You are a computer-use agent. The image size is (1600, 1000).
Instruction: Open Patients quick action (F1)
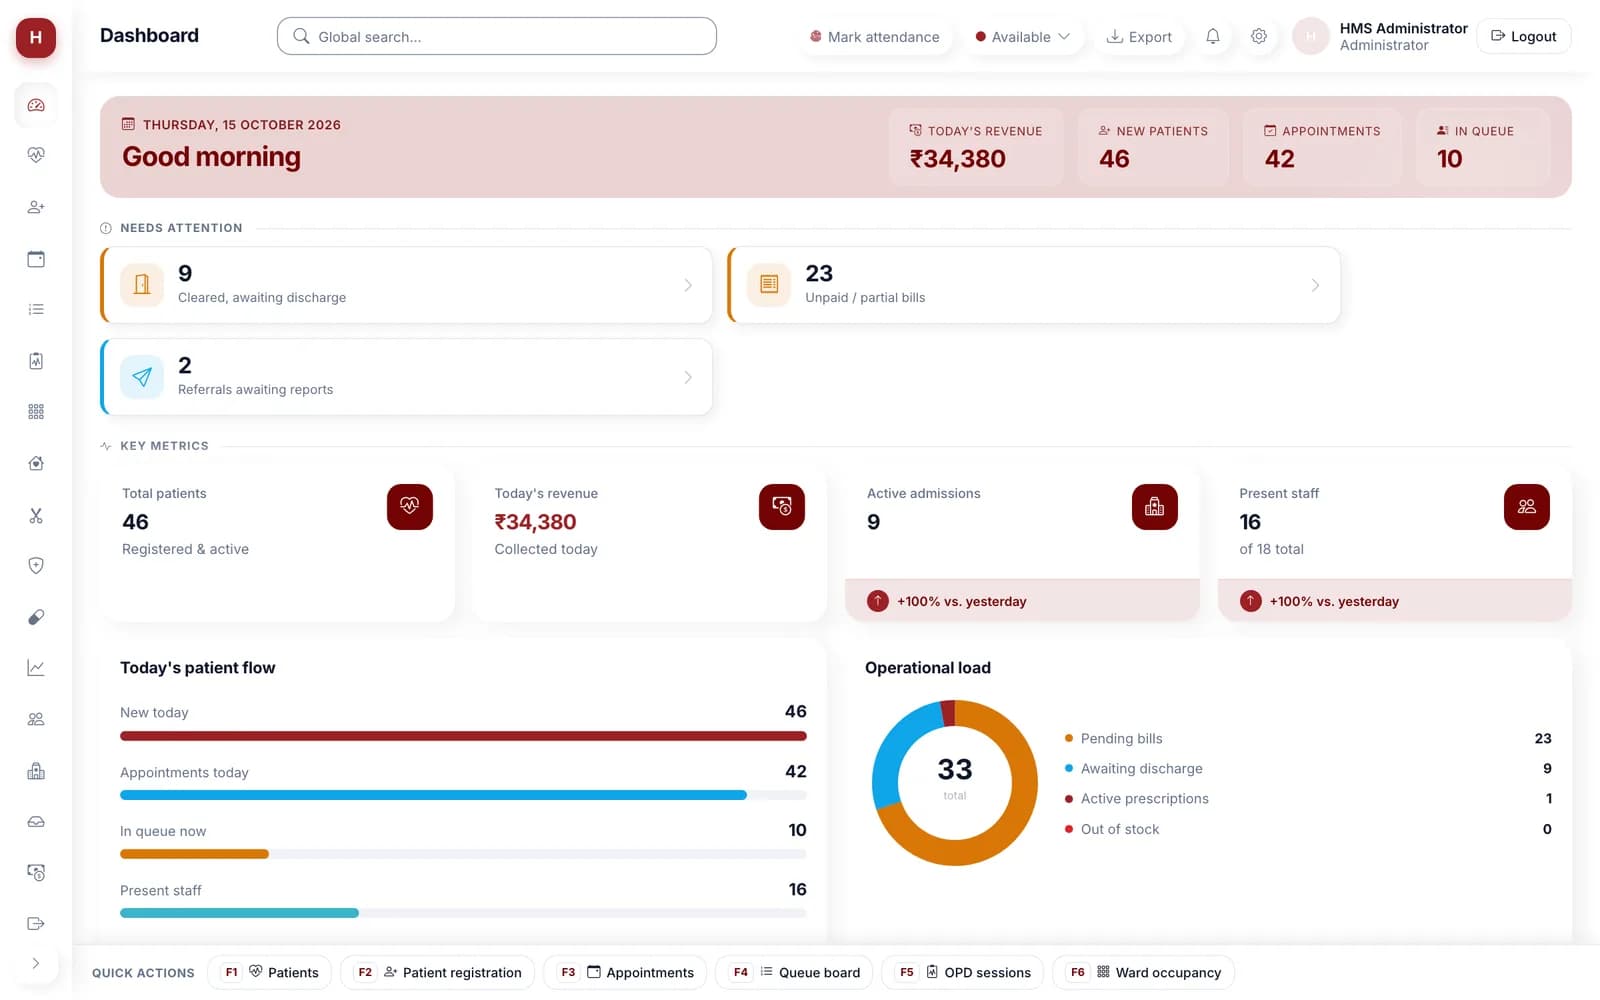pyautogui.click(x=270, y=972)
